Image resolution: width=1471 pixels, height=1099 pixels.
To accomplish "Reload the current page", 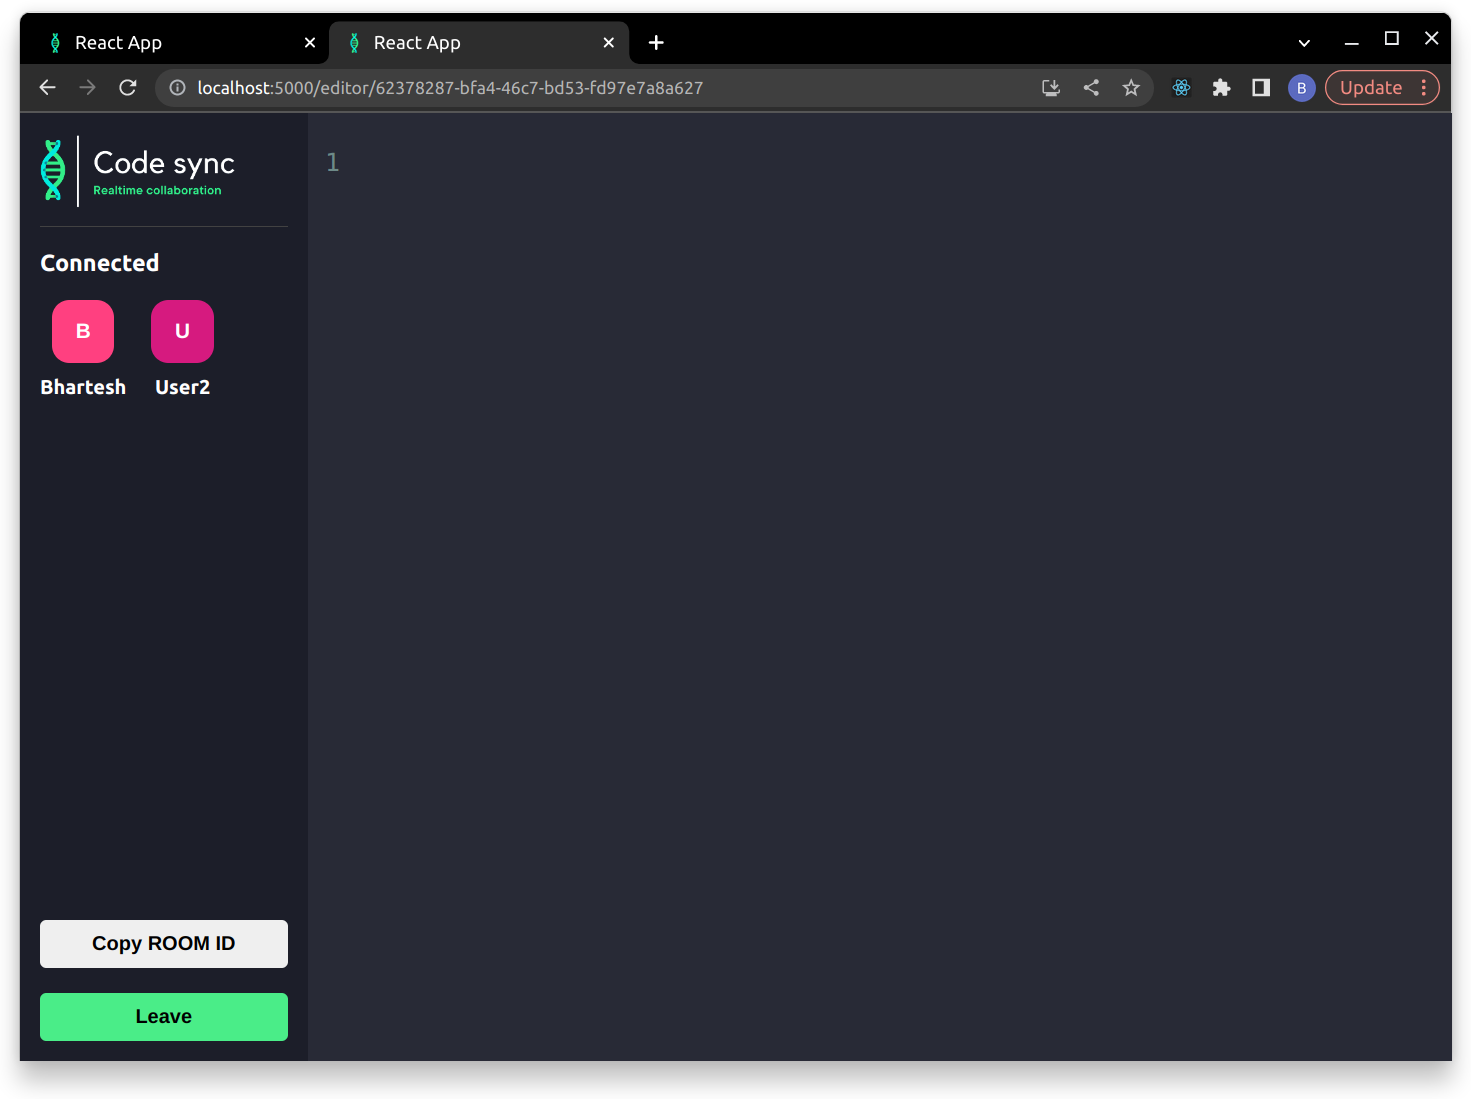I will pos(127,87).
